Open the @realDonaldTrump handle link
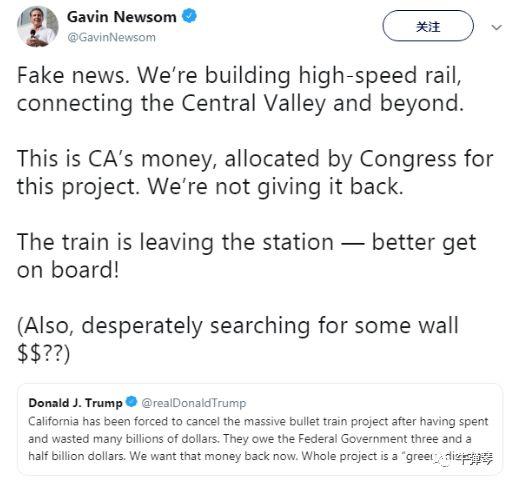The height and width of the screenshot is (481, 508). (194, 403)
